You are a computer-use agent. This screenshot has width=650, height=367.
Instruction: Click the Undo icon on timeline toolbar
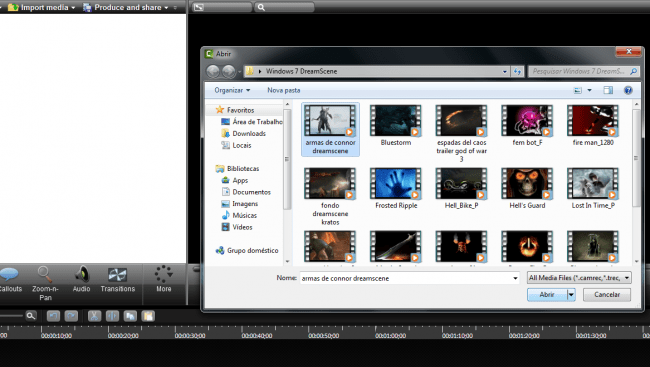coord(53,316)
